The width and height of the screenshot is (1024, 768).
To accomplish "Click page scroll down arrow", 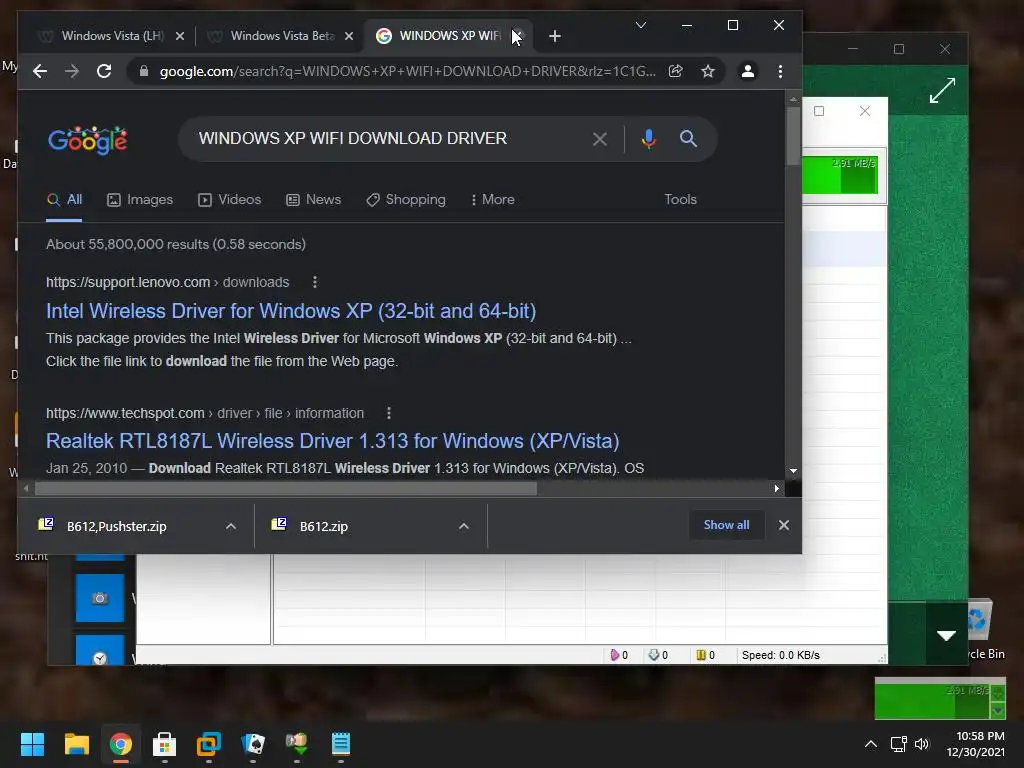I will (x=793, y=471).
